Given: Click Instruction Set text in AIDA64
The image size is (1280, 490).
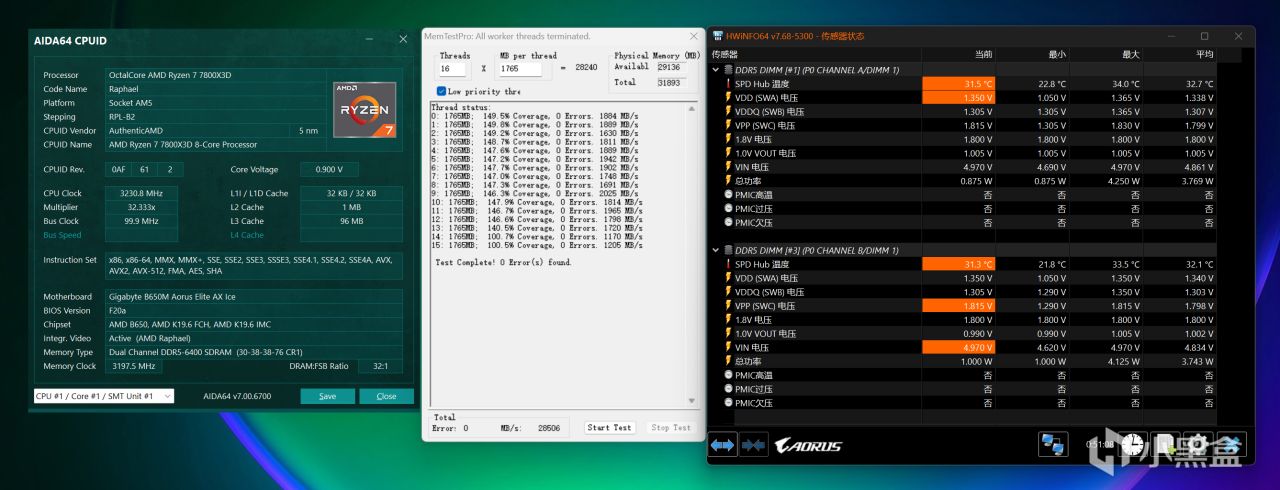Looking at the screenshot, I should (x=254, y=265).
